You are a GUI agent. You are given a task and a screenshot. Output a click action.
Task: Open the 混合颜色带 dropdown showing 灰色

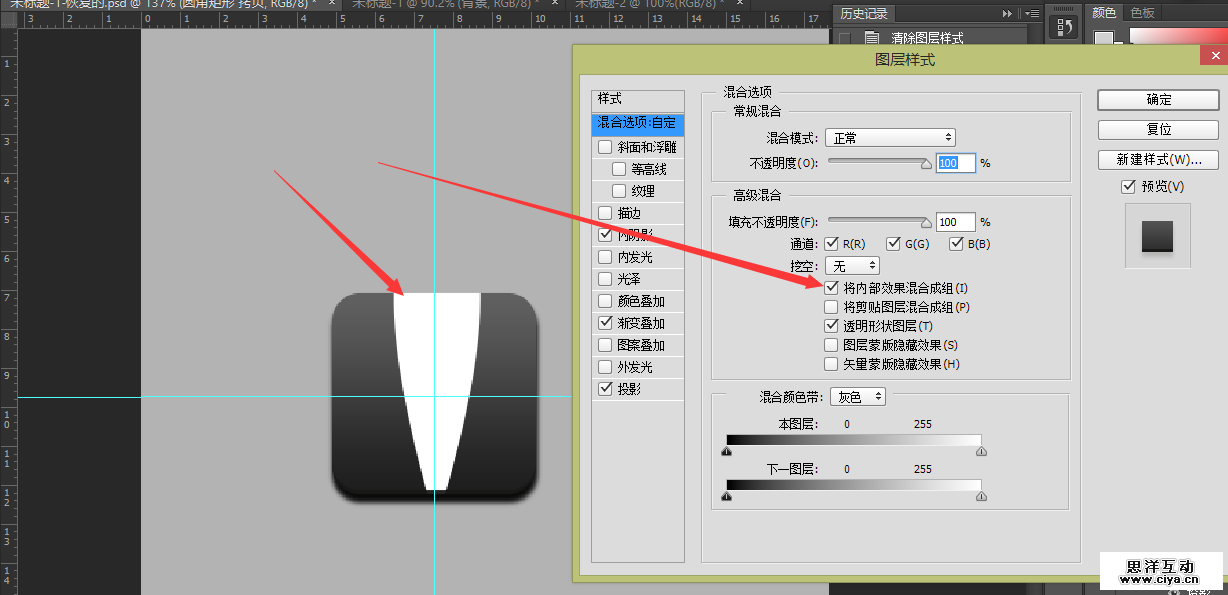(858, 397)
